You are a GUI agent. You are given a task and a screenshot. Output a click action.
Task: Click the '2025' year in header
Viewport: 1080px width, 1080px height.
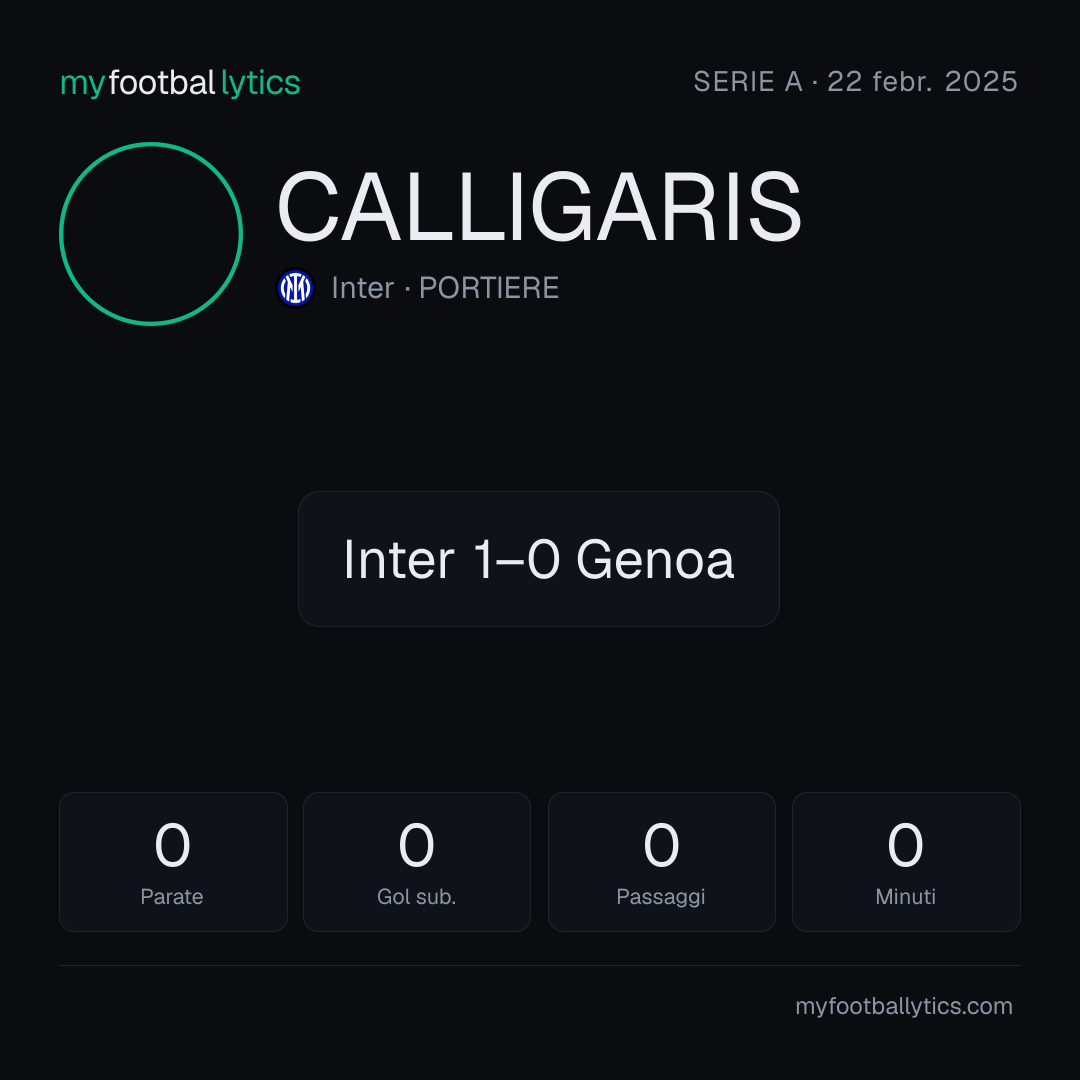981,82
